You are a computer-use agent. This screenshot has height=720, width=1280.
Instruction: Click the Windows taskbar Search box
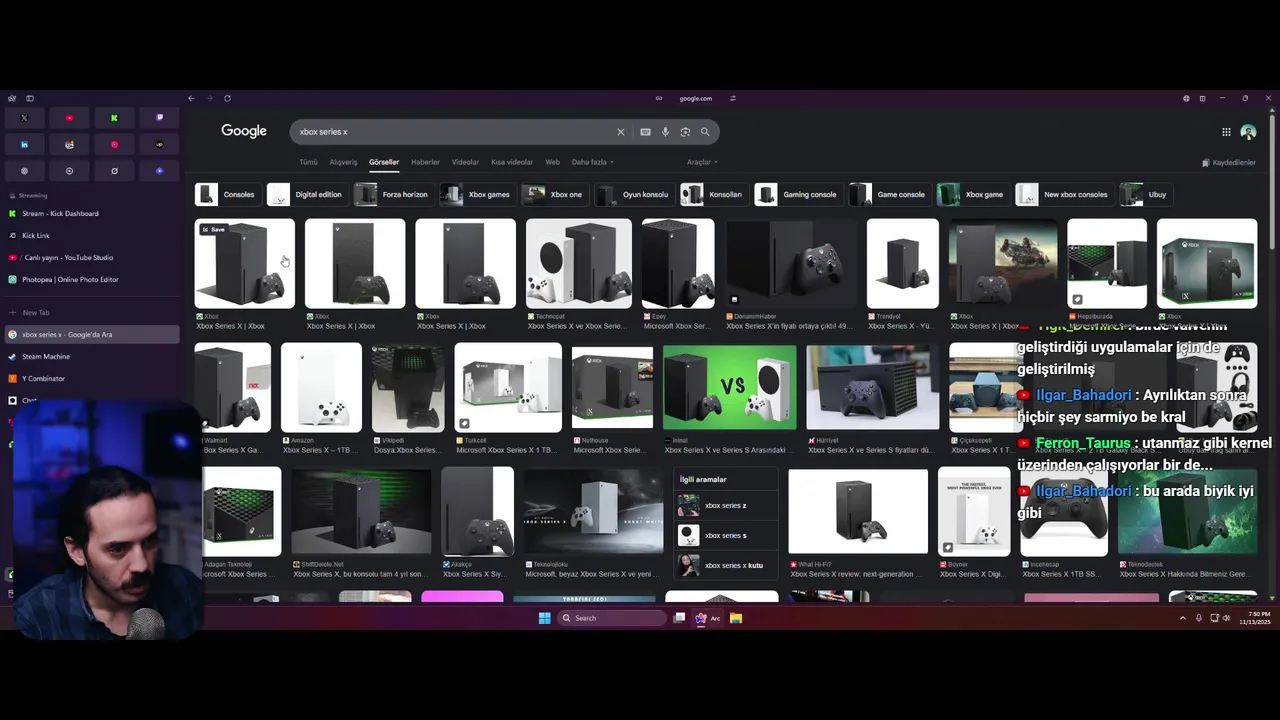pos(610,618)
